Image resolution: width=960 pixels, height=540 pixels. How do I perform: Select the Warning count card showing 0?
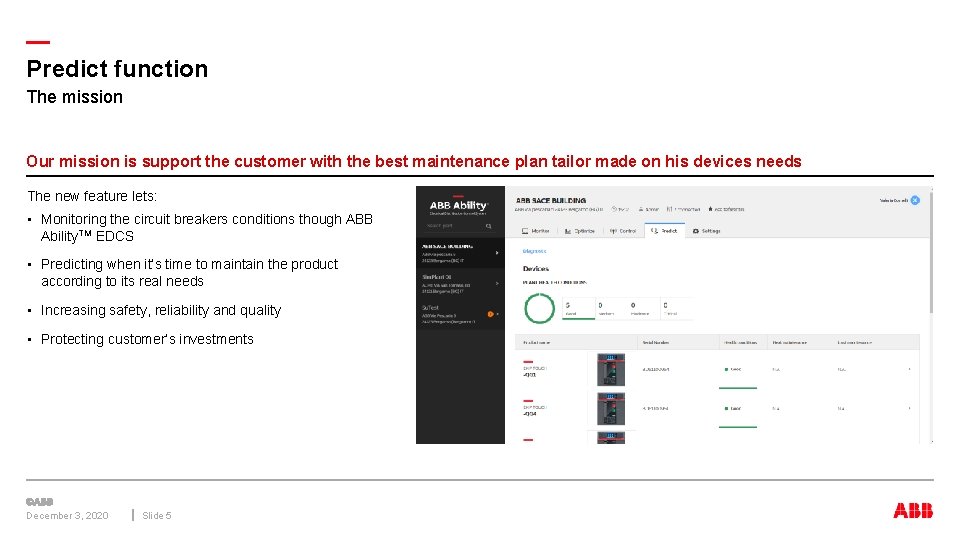(611, 309)
